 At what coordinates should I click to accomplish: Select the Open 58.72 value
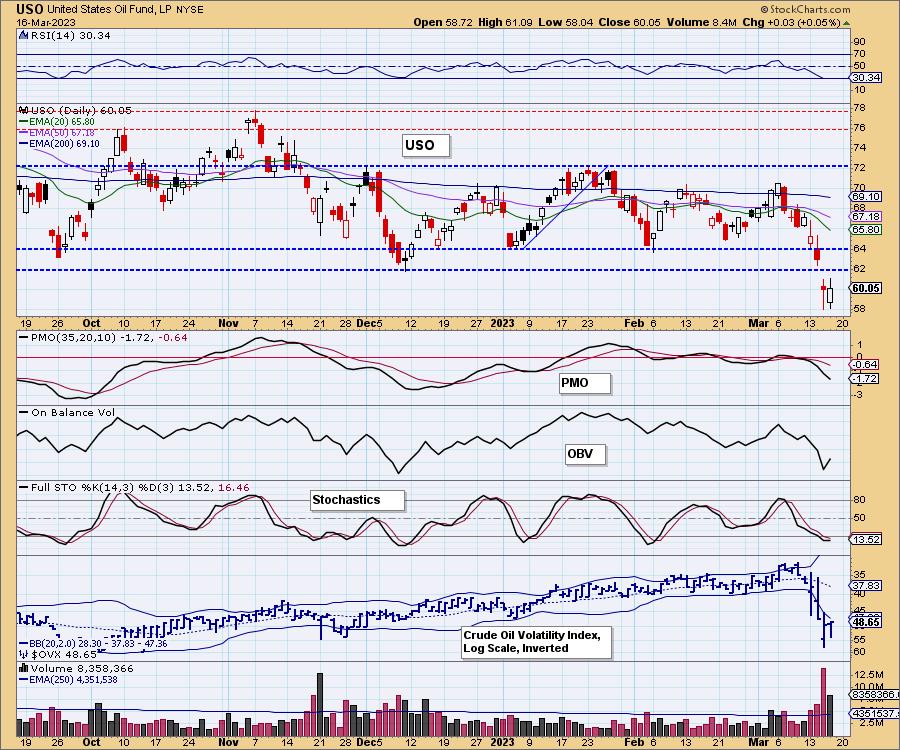pos(443,22)
